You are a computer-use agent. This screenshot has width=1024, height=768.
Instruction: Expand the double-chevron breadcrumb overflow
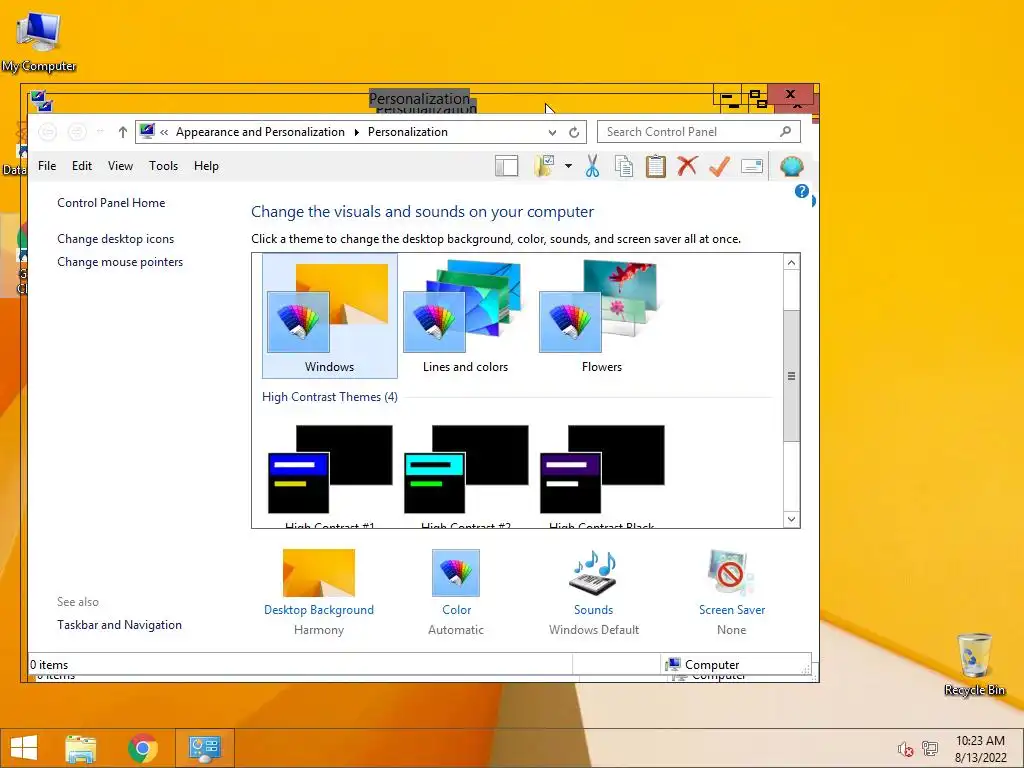click(164, 132)
